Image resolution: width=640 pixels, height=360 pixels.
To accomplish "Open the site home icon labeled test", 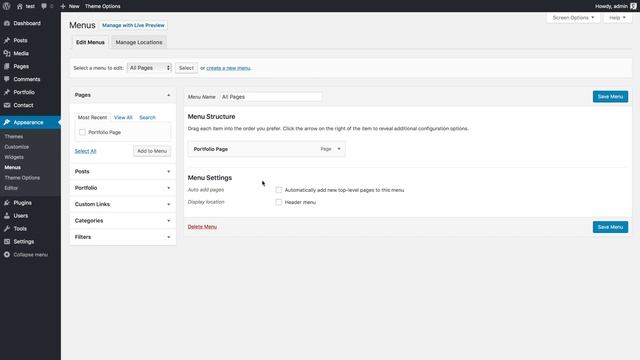I will coord(20,6).
